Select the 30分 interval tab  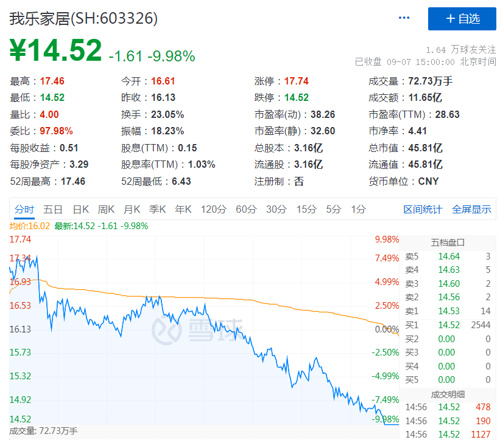point(276,209)
